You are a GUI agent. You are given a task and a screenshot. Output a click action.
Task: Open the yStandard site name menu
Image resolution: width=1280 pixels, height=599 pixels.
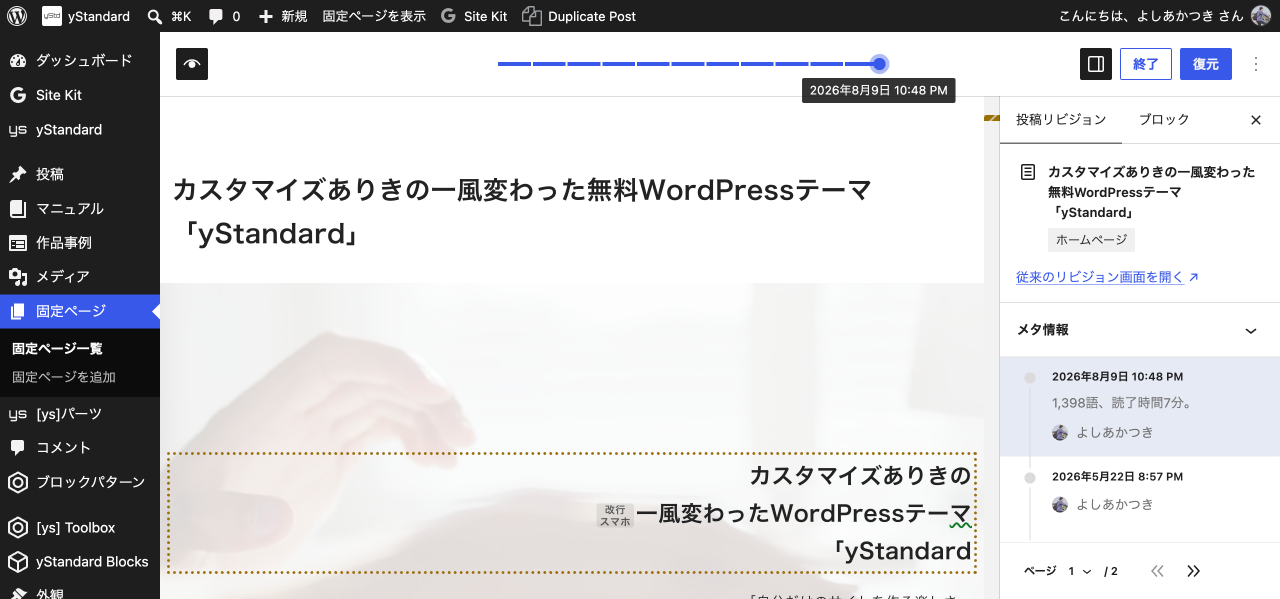[x=87, y=16]
